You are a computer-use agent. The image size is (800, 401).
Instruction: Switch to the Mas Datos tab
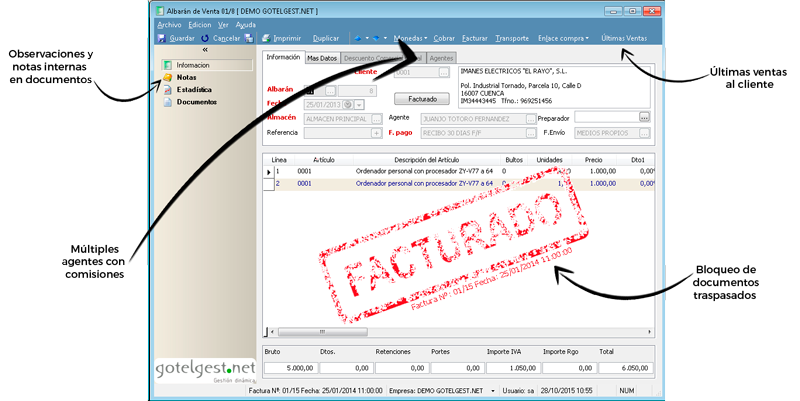(322, 58)
